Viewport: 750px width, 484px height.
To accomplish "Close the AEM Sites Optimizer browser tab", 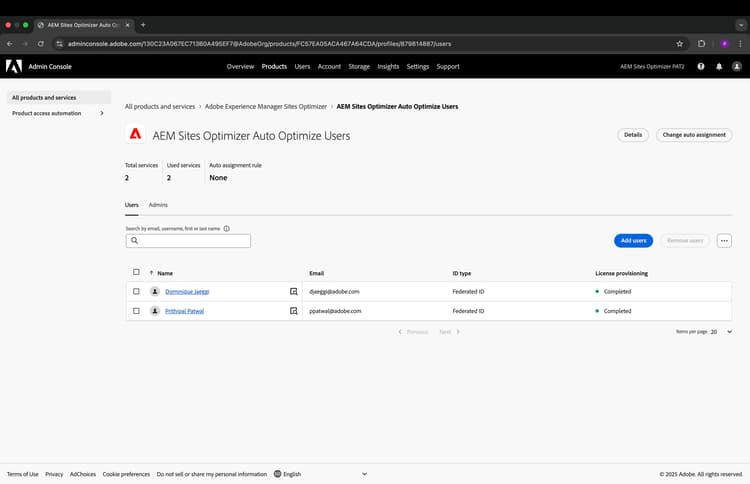I will 128,25.
